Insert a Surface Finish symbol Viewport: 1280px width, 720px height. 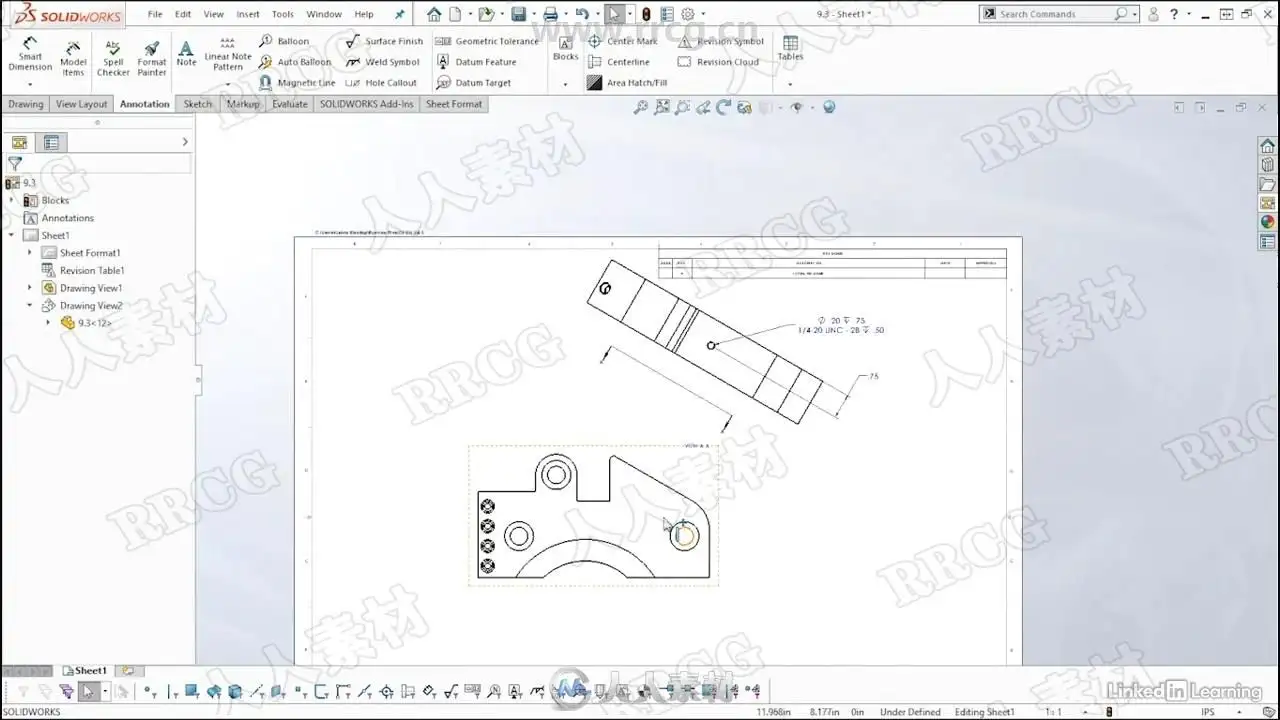click(x=384, y=41)
